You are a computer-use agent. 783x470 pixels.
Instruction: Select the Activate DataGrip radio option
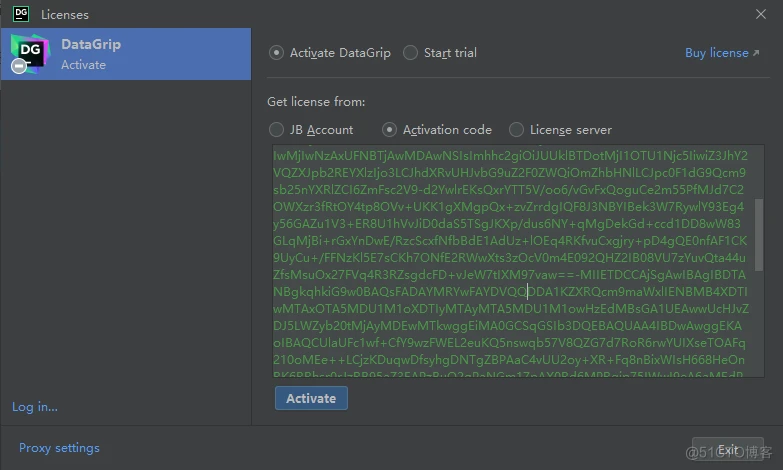[277, 53]
